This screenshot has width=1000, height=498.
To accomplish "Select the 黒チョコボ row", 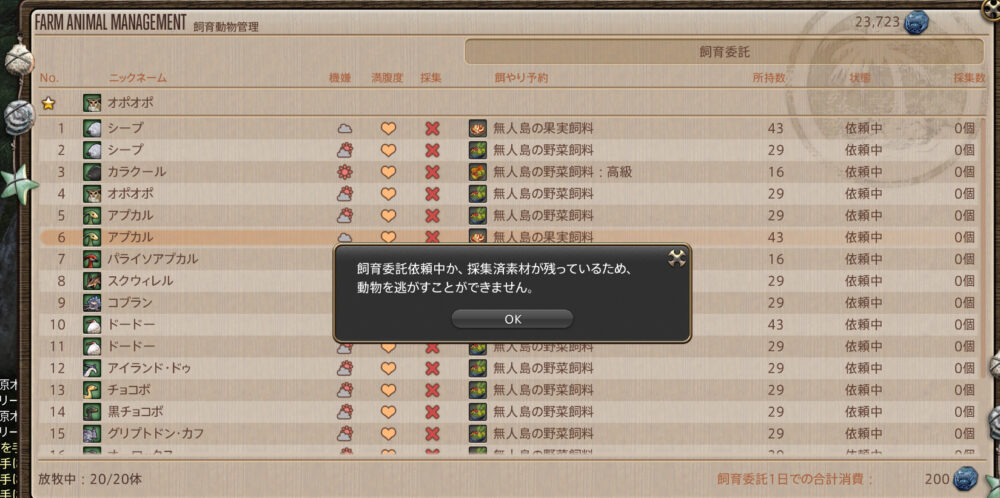I will coord(508,412).
